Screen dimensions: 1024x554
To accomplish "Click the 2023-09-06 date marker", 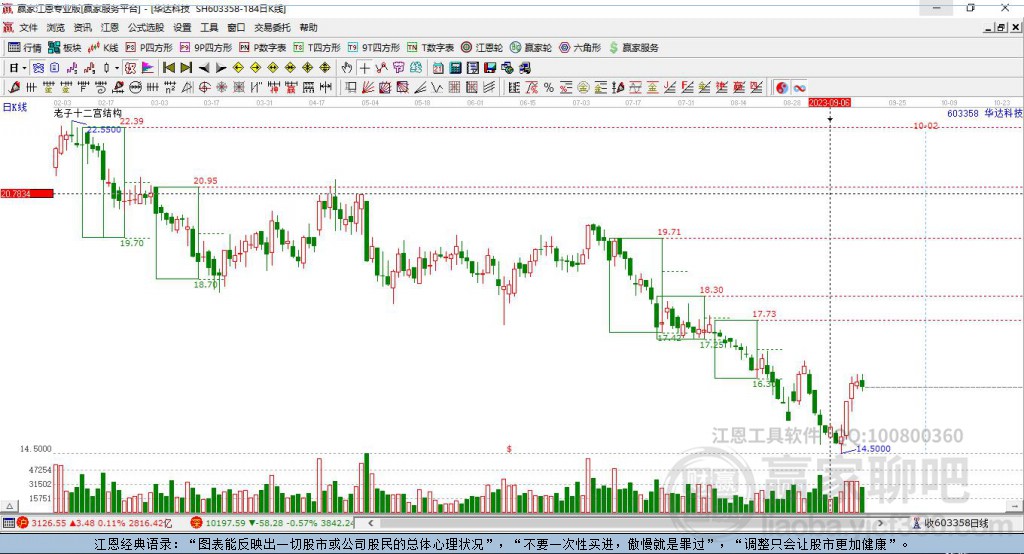I will pyautogui.click(x=829, y=103).
